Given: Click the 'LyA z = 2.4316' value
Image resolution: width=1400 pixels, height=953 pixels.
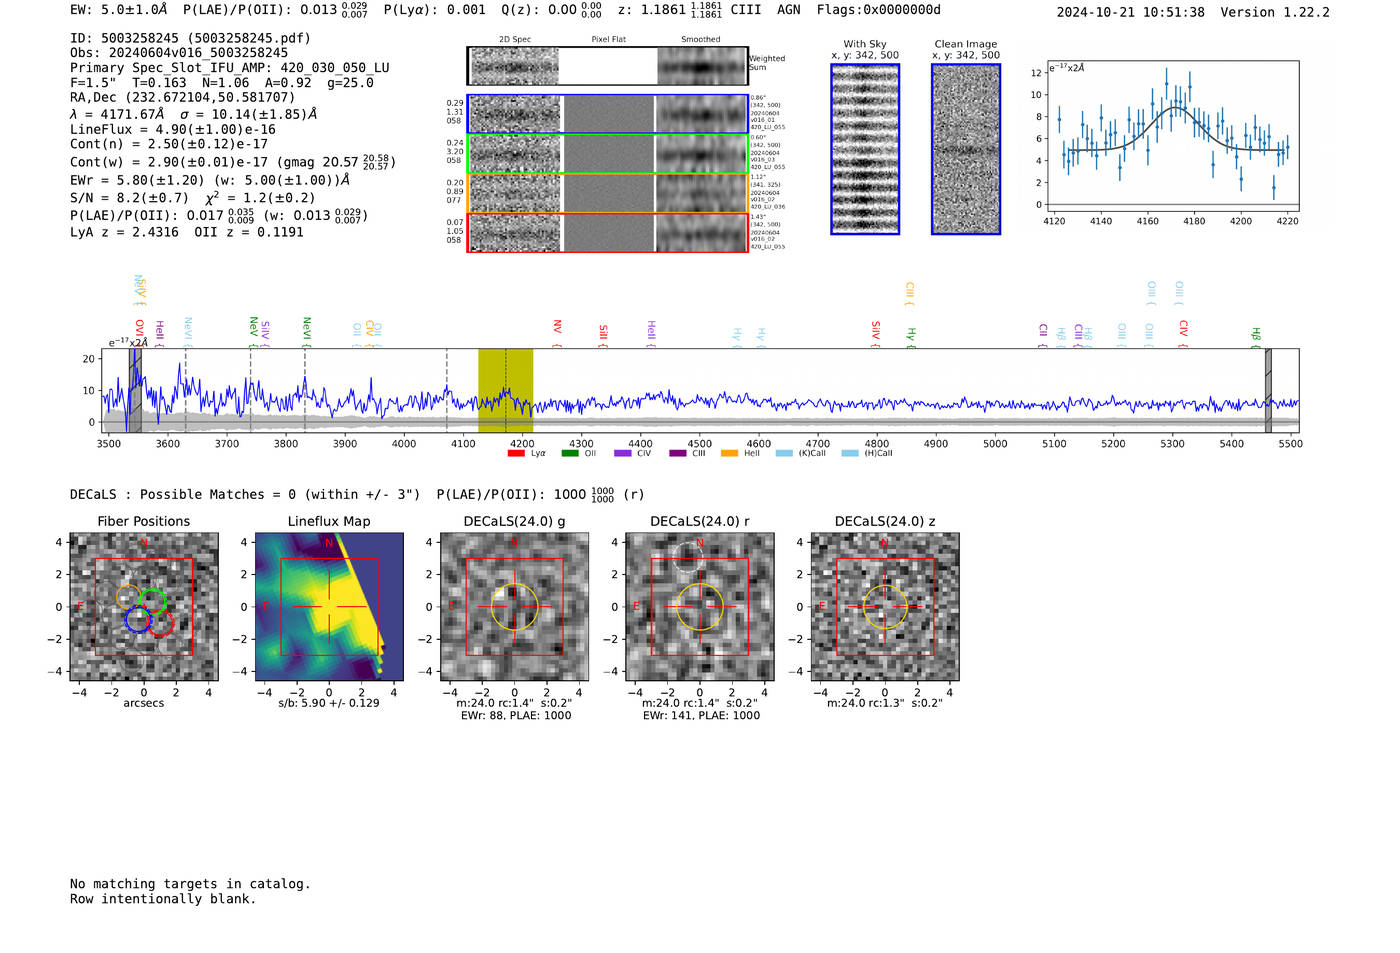Looking at the screenshot, I should 124,232.
